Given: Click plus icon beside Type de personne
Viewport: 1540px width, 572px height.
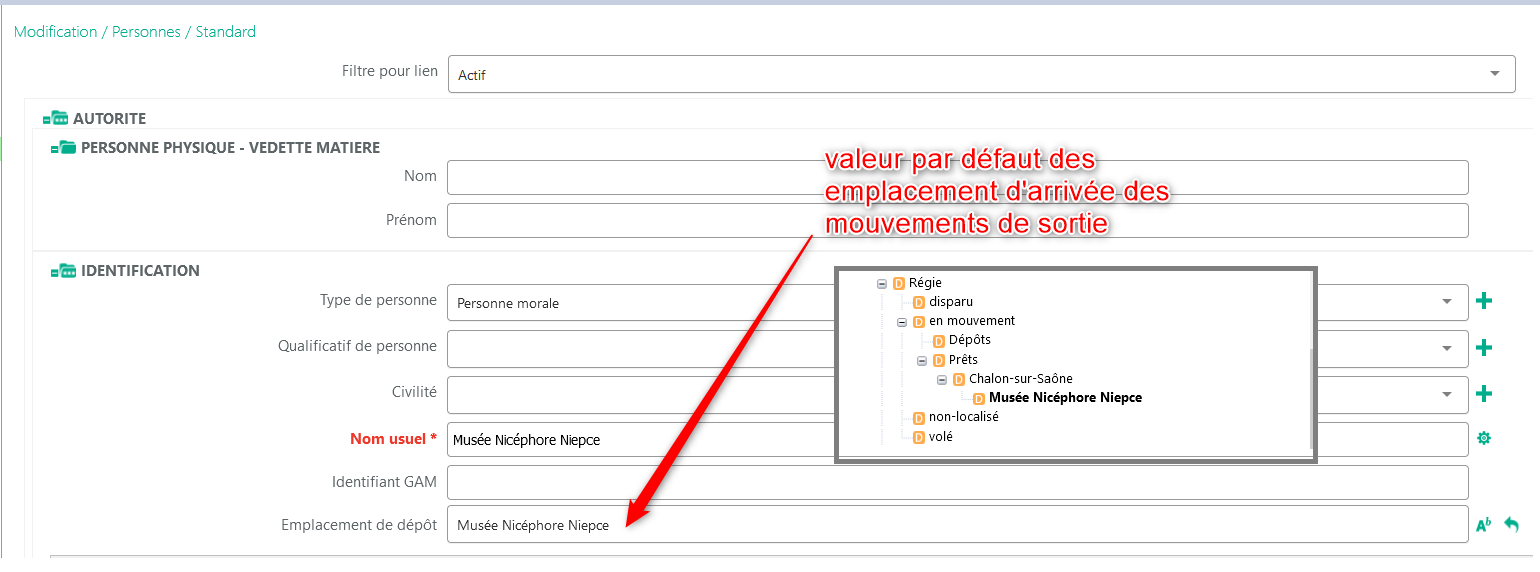Looking at the screenshot, I should tap(1484, 301).
